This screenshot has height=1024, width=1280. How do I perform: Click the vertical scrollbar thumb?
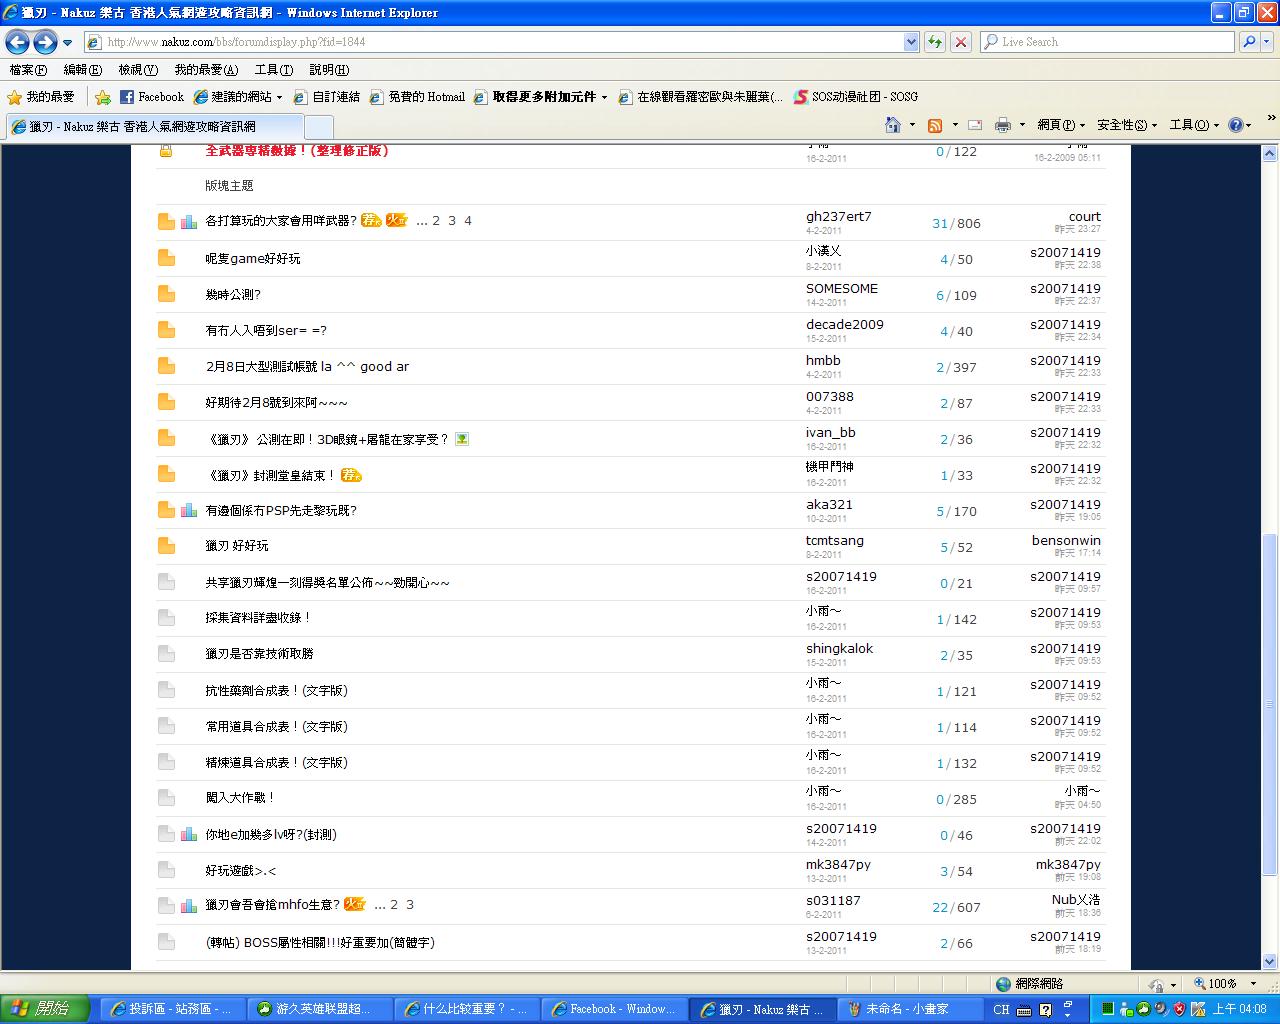point(1270,705)
